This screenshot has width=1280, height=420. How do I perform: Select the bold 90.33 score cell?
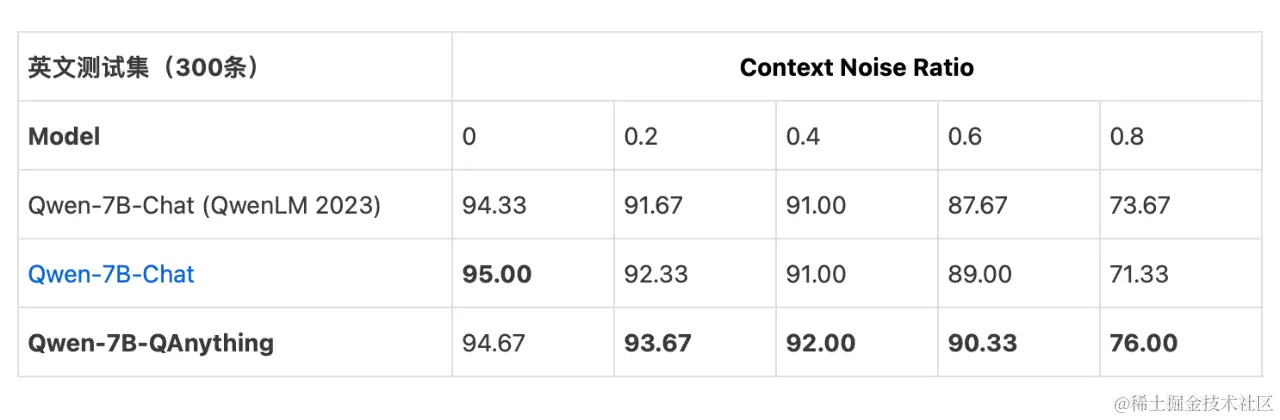click(982, 343)
